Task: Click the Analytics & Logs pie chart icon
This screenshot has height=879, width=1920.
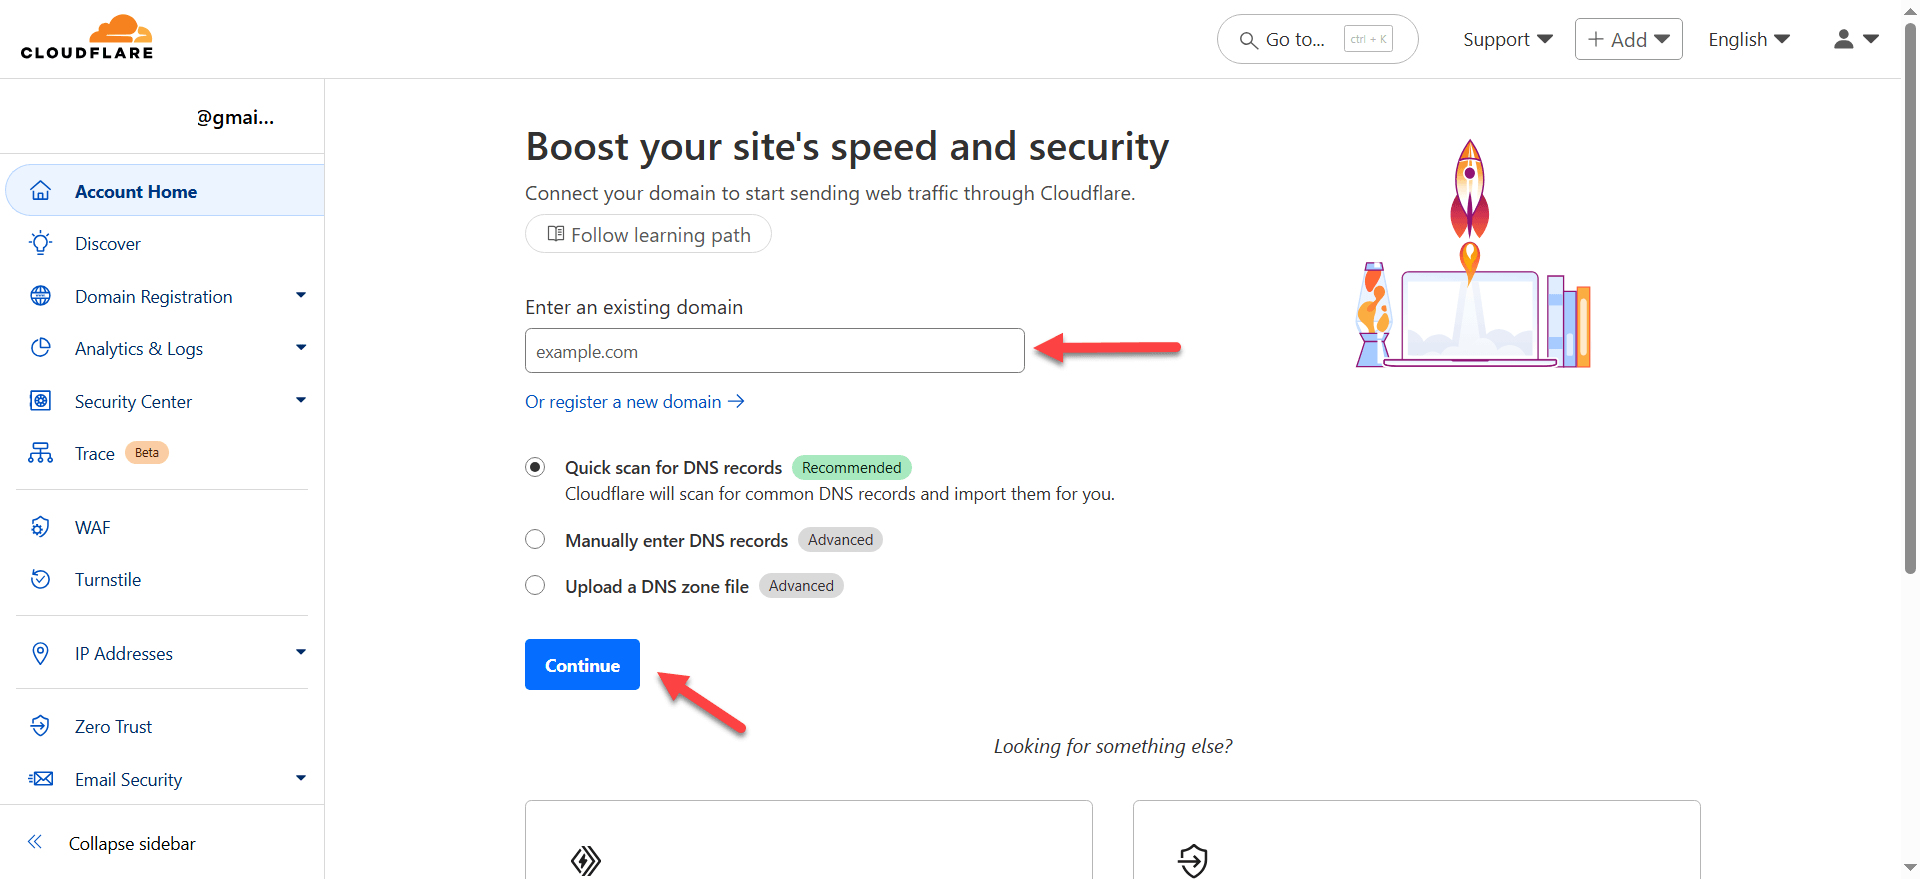Action: [40, 348]
